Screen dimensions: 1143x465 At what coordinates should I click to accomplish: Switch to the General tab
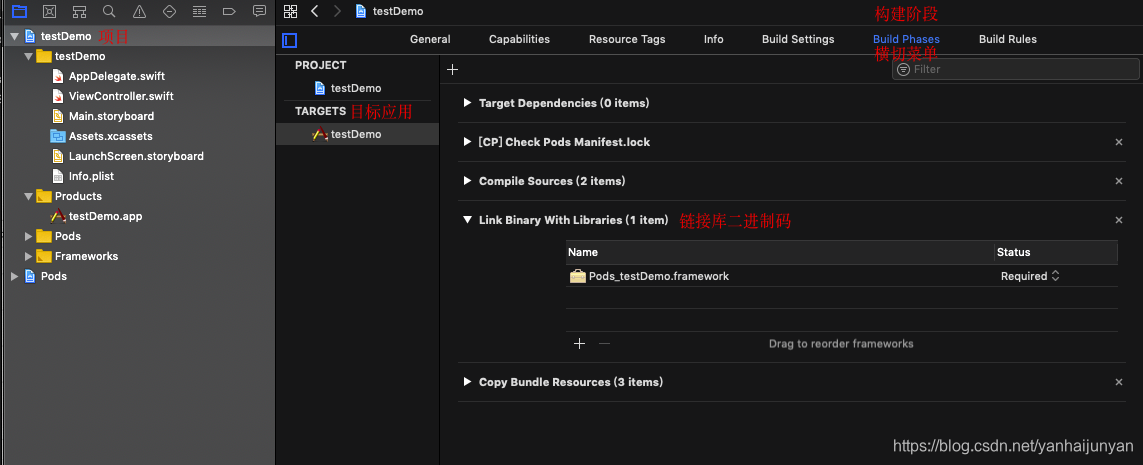tap(430, 39)
